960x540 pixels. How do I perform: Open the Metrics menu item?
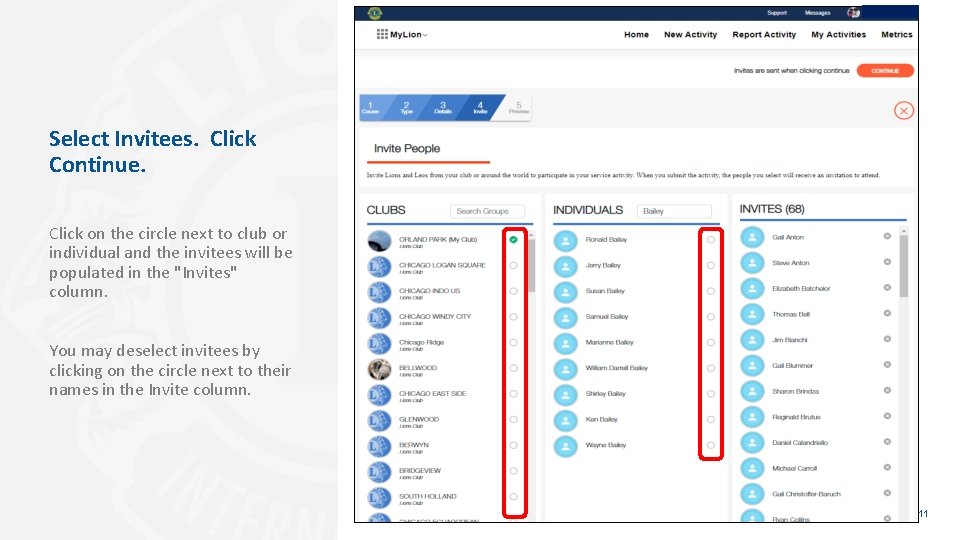point(896,35)
